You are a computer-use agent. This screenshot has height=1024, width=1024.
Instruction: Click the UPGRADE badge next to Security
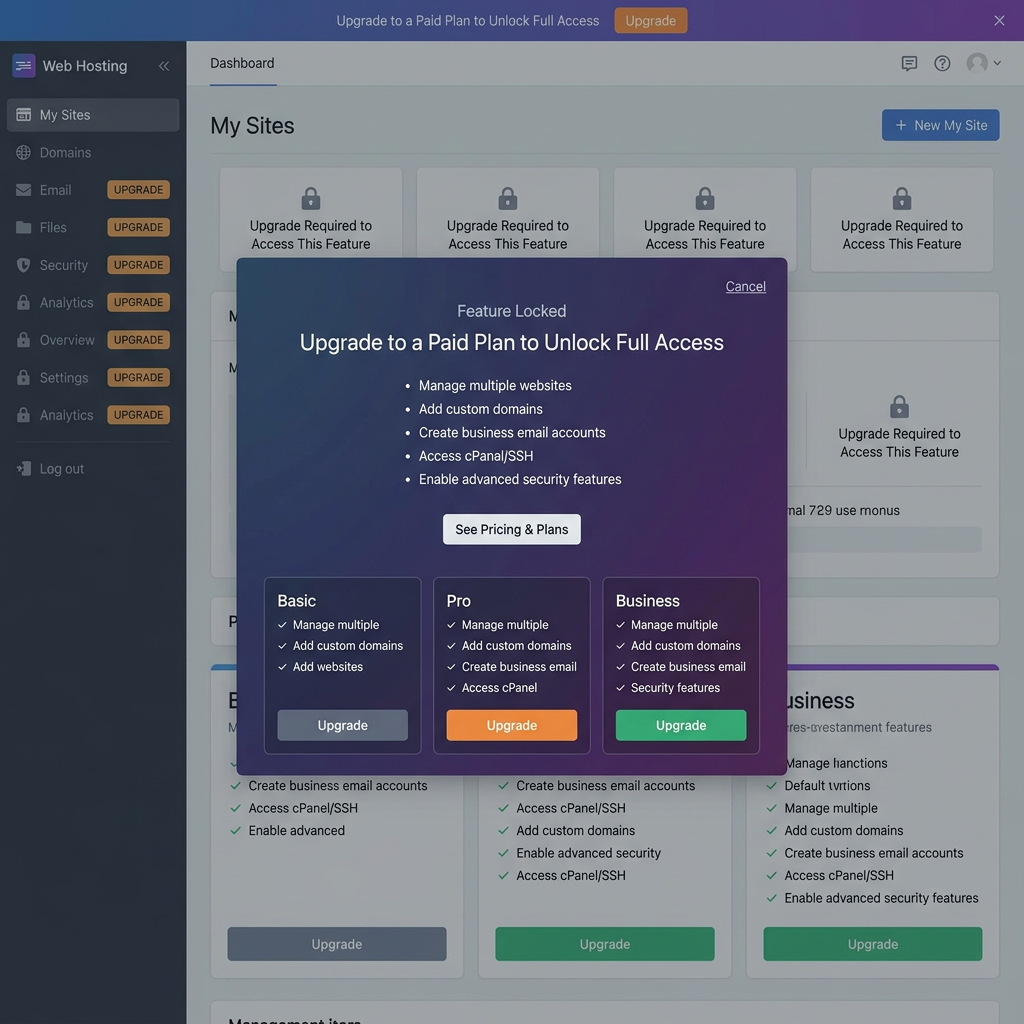tap(138, 265)
